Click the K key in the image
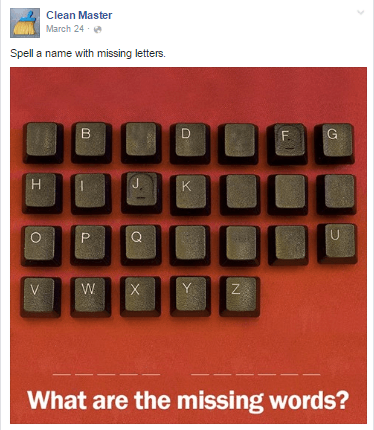The height and width of the screenshot is (430, 374). (x=190, y=195)
